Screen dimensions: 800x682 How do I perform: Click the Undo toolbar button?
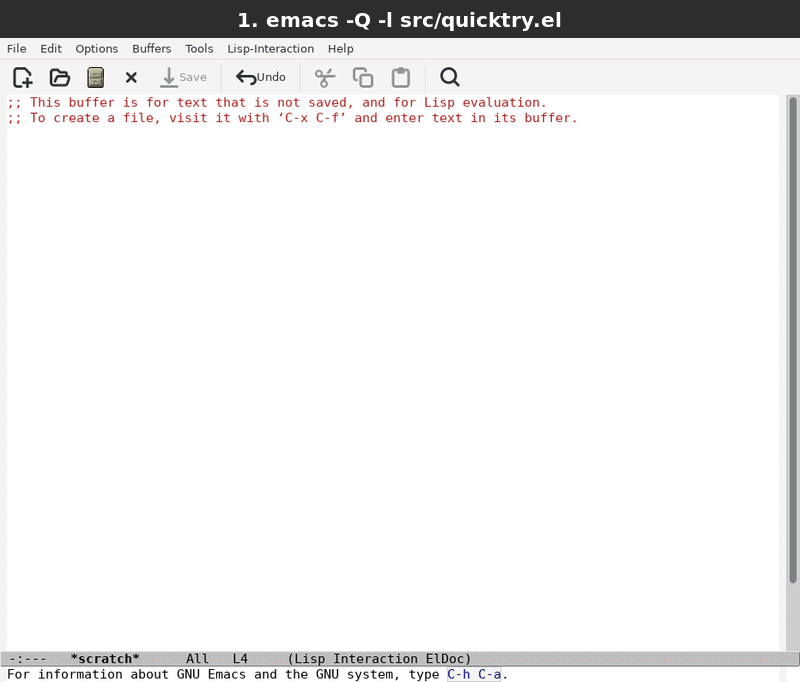pyautogui.click(x=261, y=78)
